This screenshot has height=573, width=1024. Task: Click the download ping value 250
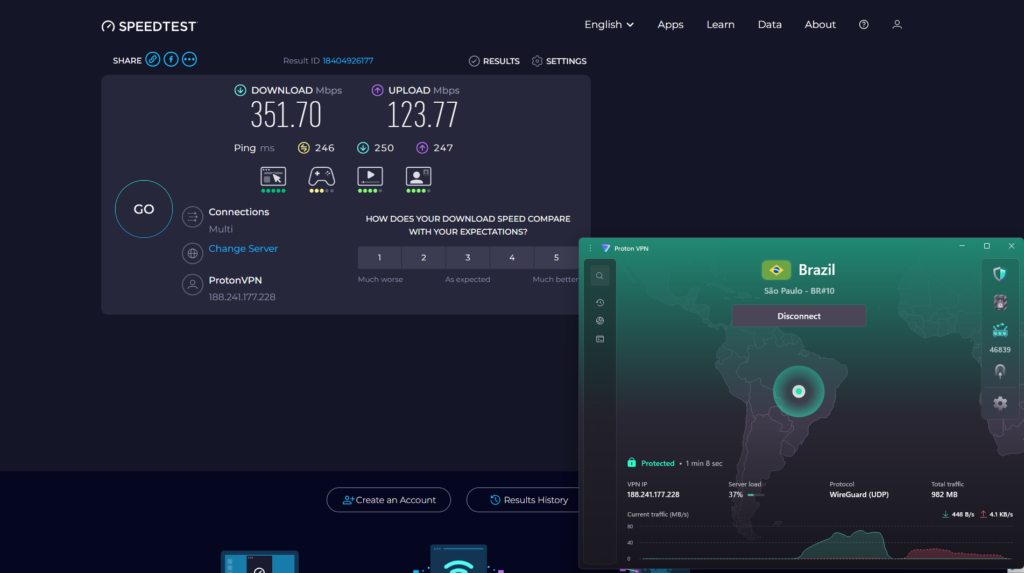pyautogui.click(x=384, y=148)
